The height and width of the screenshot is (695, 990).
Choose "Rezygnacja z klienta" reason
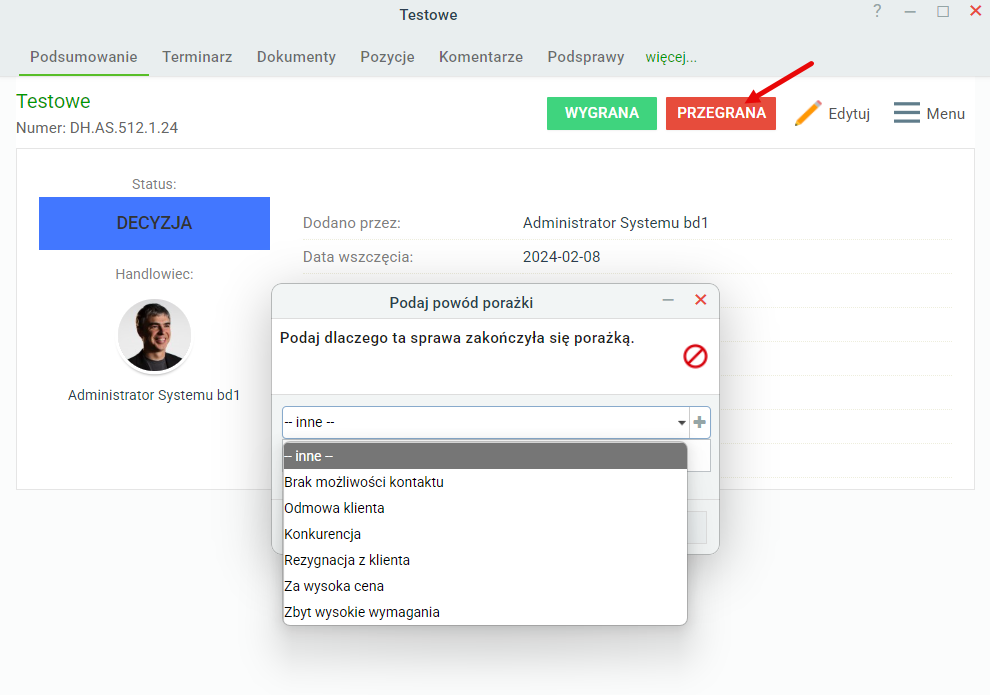[x=485, y=560]
